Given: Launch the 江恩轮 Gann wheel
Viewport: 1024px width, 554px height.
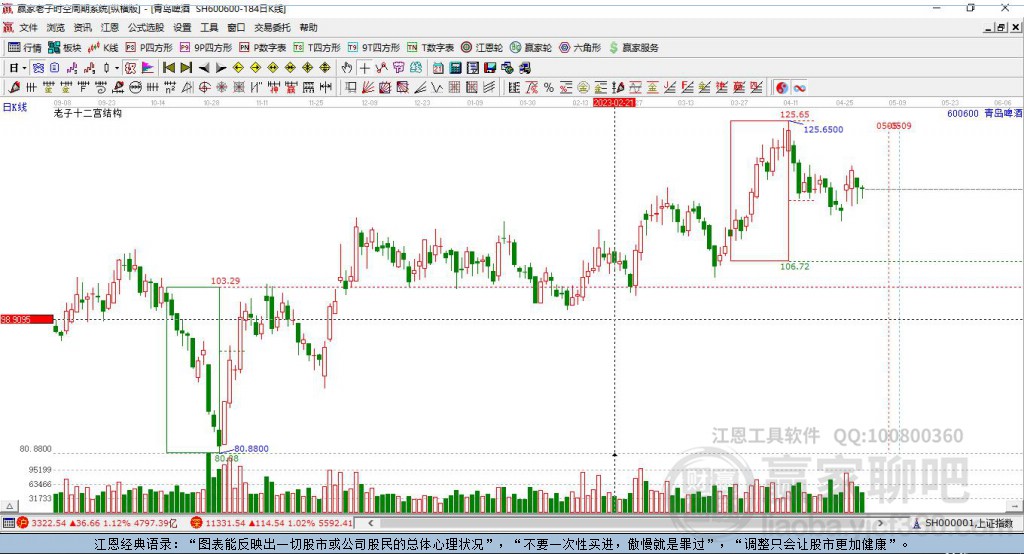Looking at the screenshot, I should (x=482, y=48).
